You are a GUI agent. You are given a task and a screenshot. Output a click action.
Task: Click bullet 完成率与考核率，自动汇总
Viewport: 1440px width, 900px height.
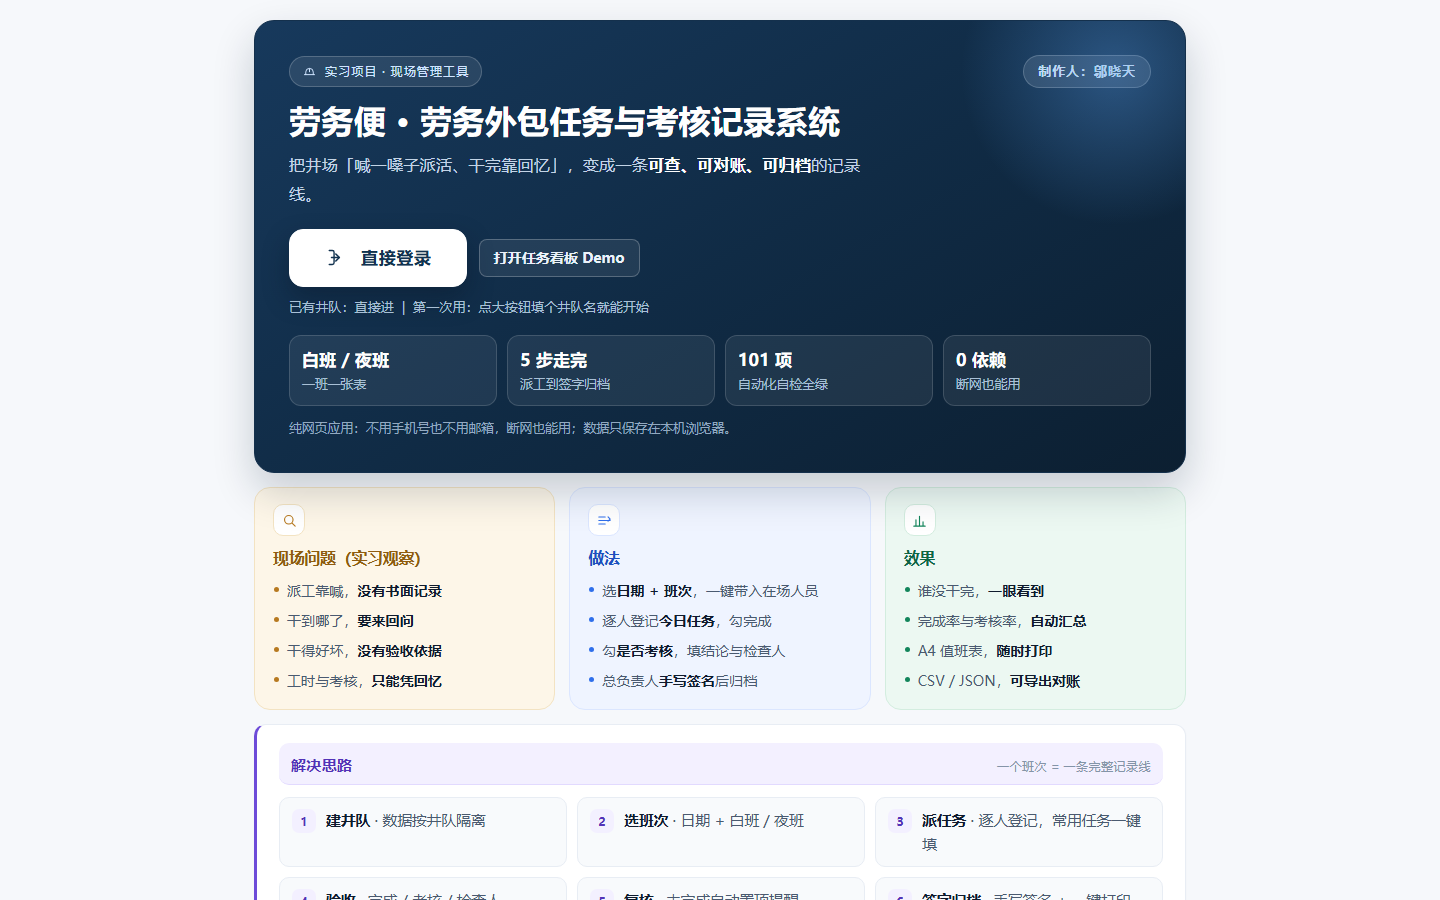(1002, 621)
